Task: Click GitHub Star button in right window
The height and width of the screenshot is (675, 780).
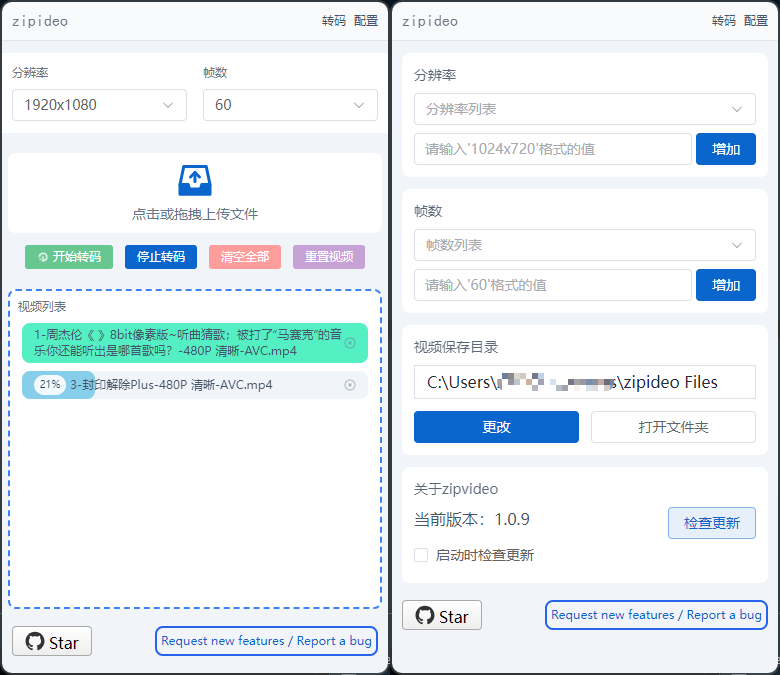Action: (x=442, y=616)
